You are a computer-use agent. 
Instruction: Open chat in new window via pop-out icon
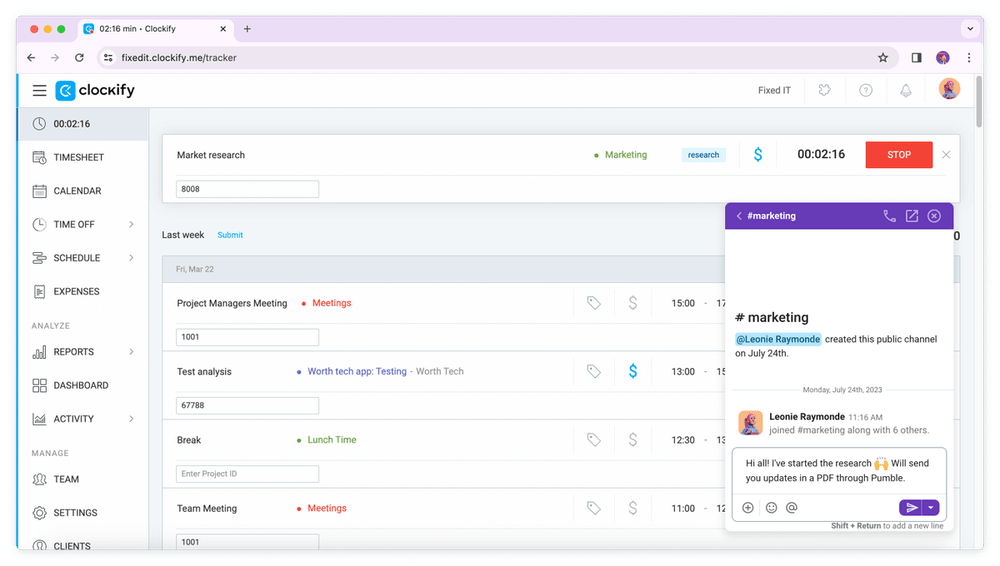(912, 216)
